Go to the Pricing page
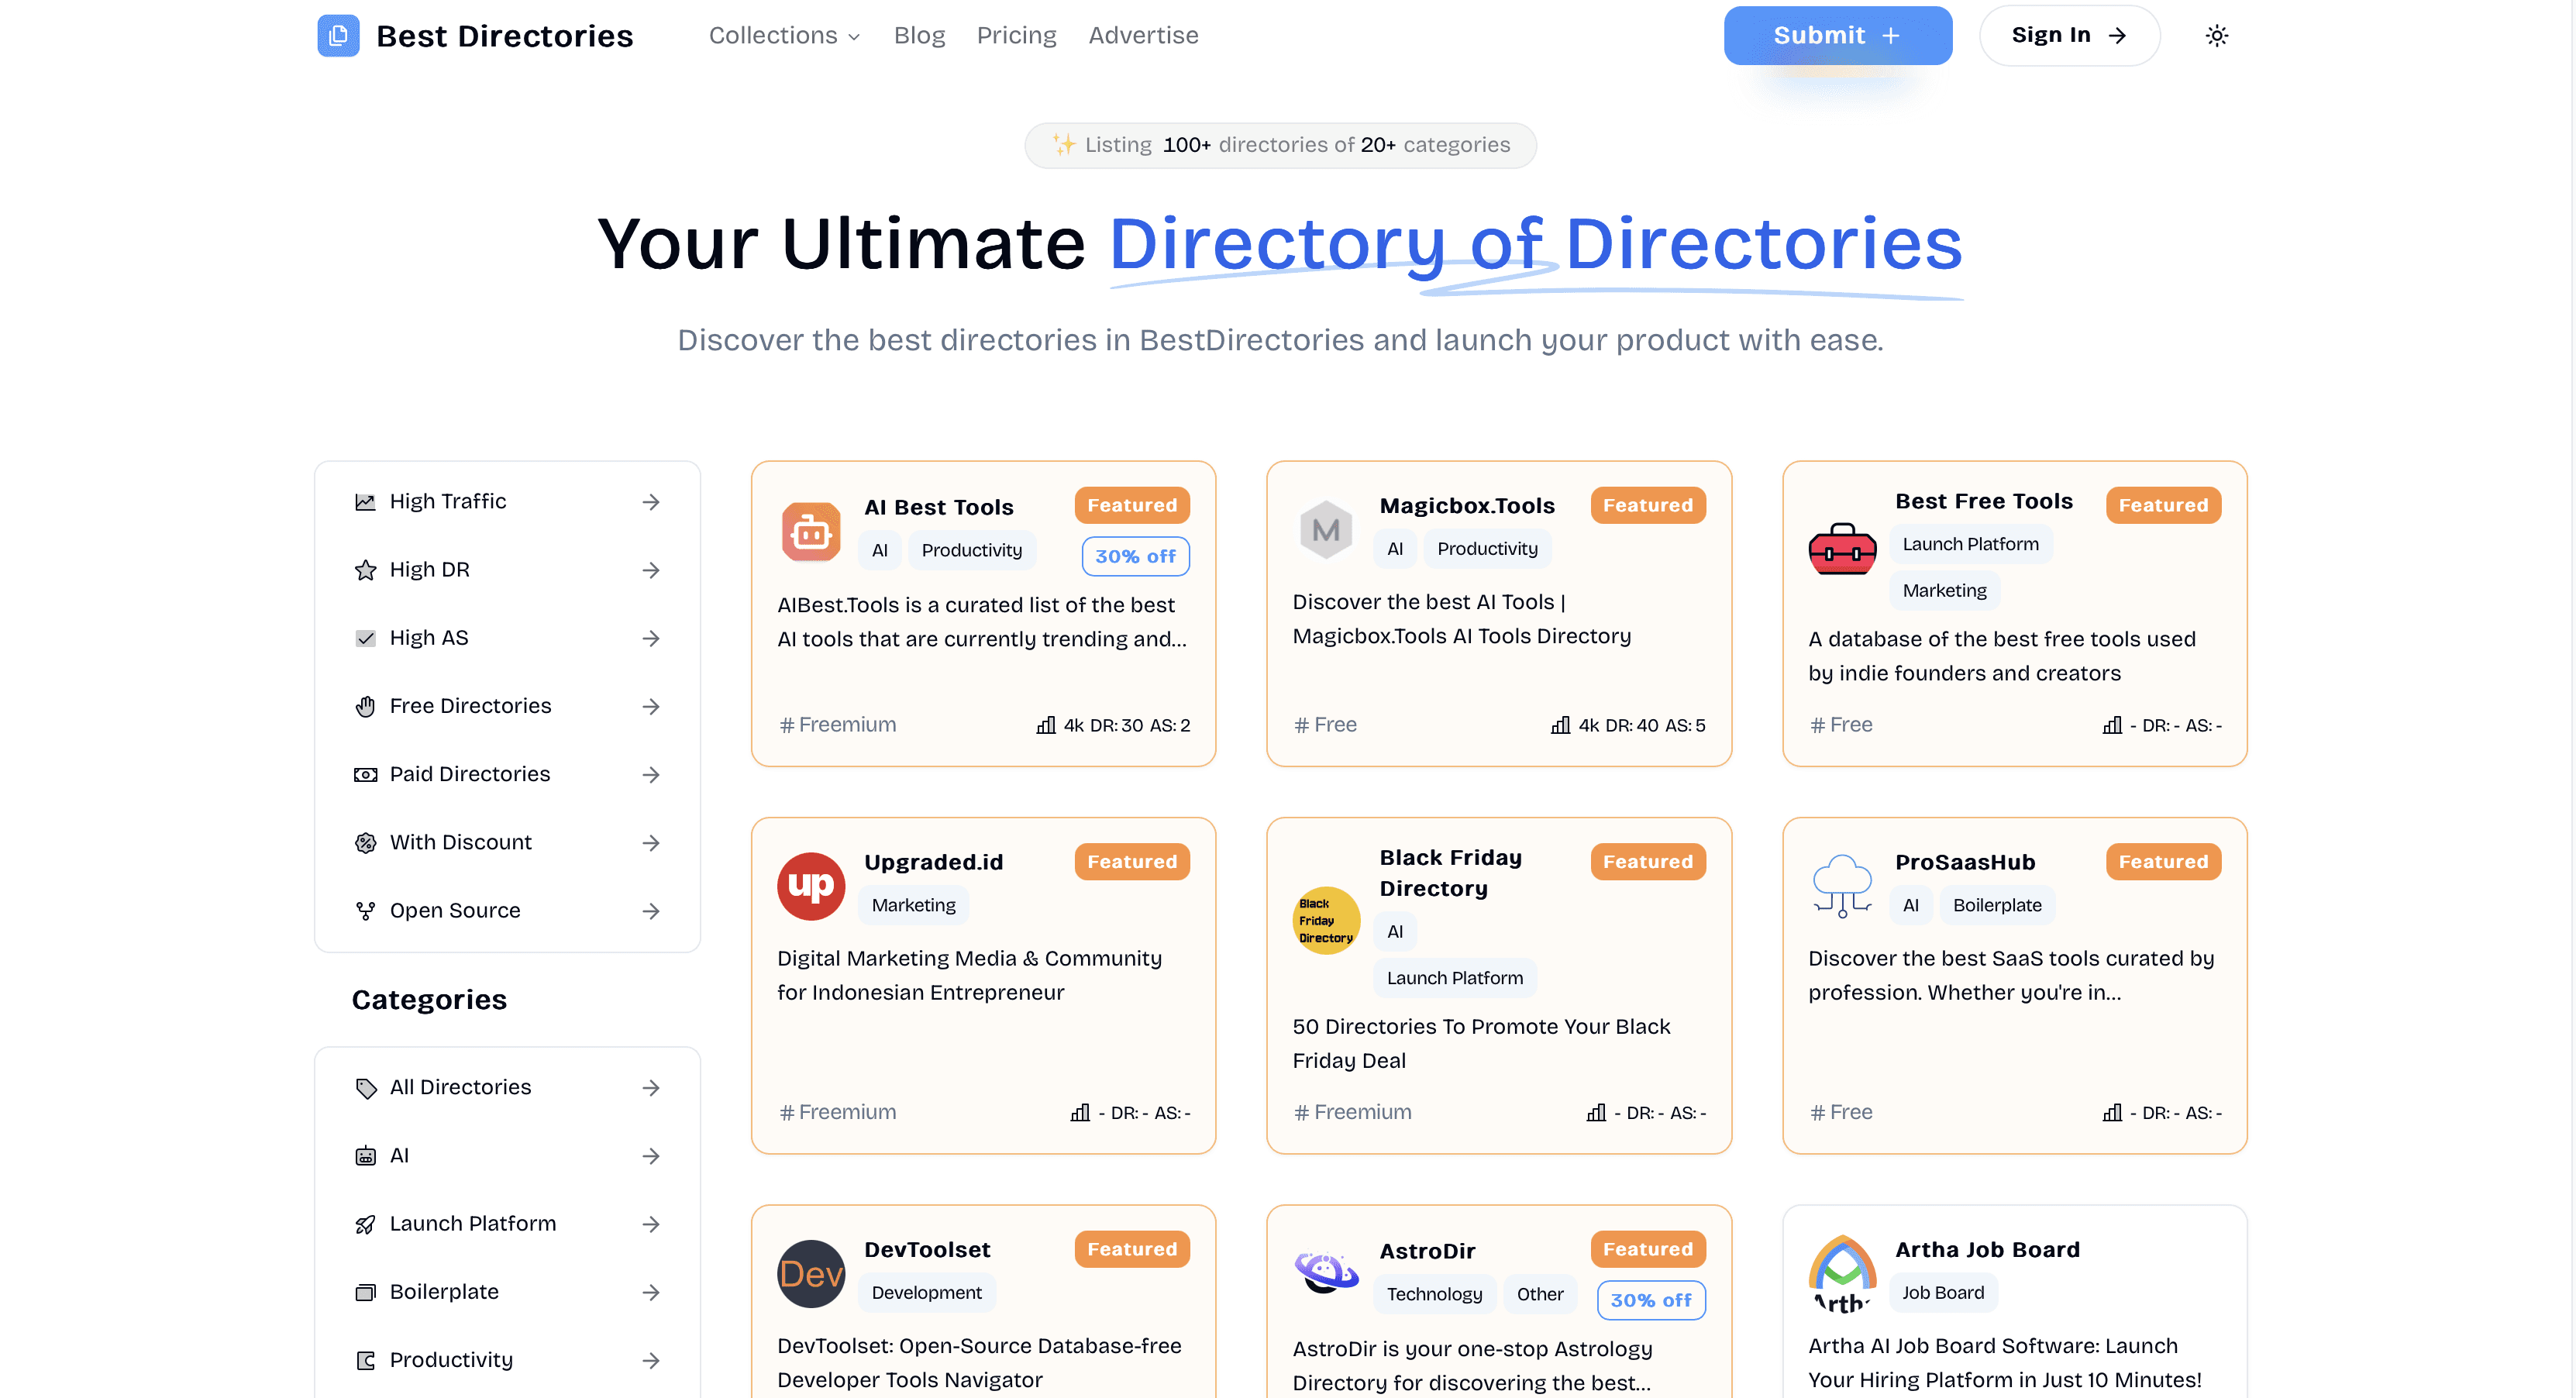Viewport: 2576px width, 1398px height. point(1016,36)
